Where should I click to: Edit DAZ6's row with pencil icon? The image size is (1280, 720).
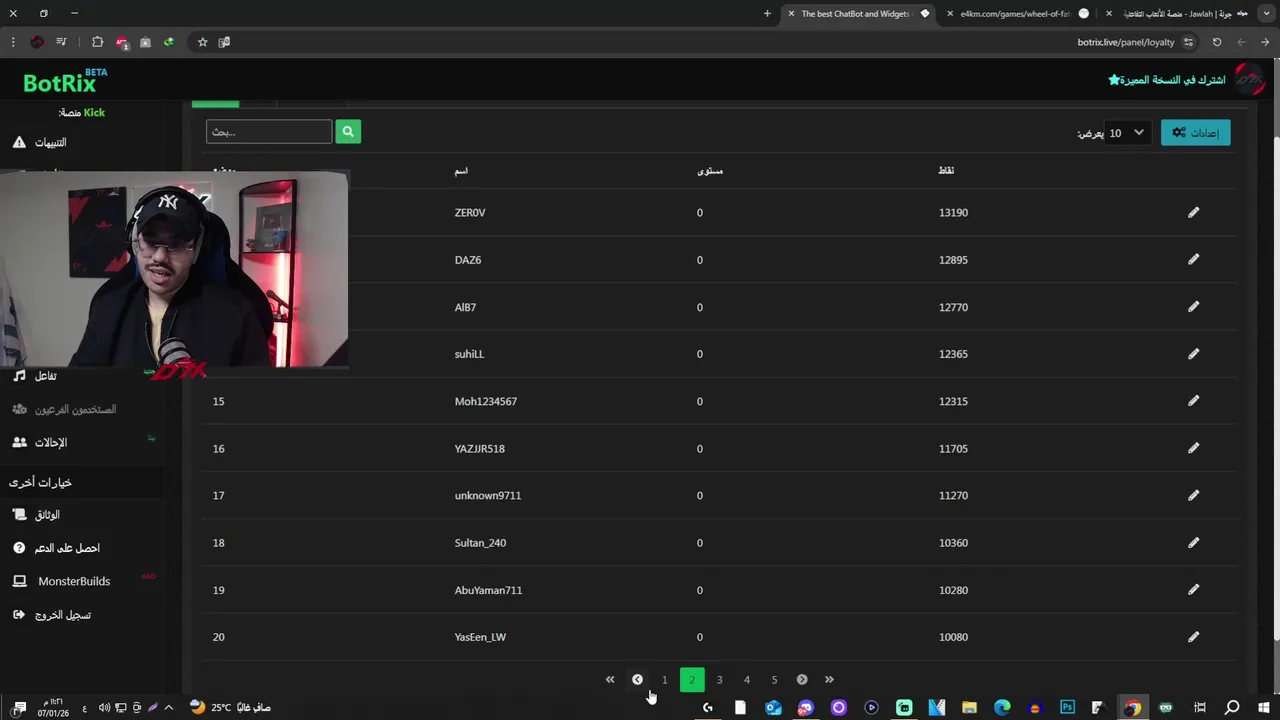point(1193,259)
